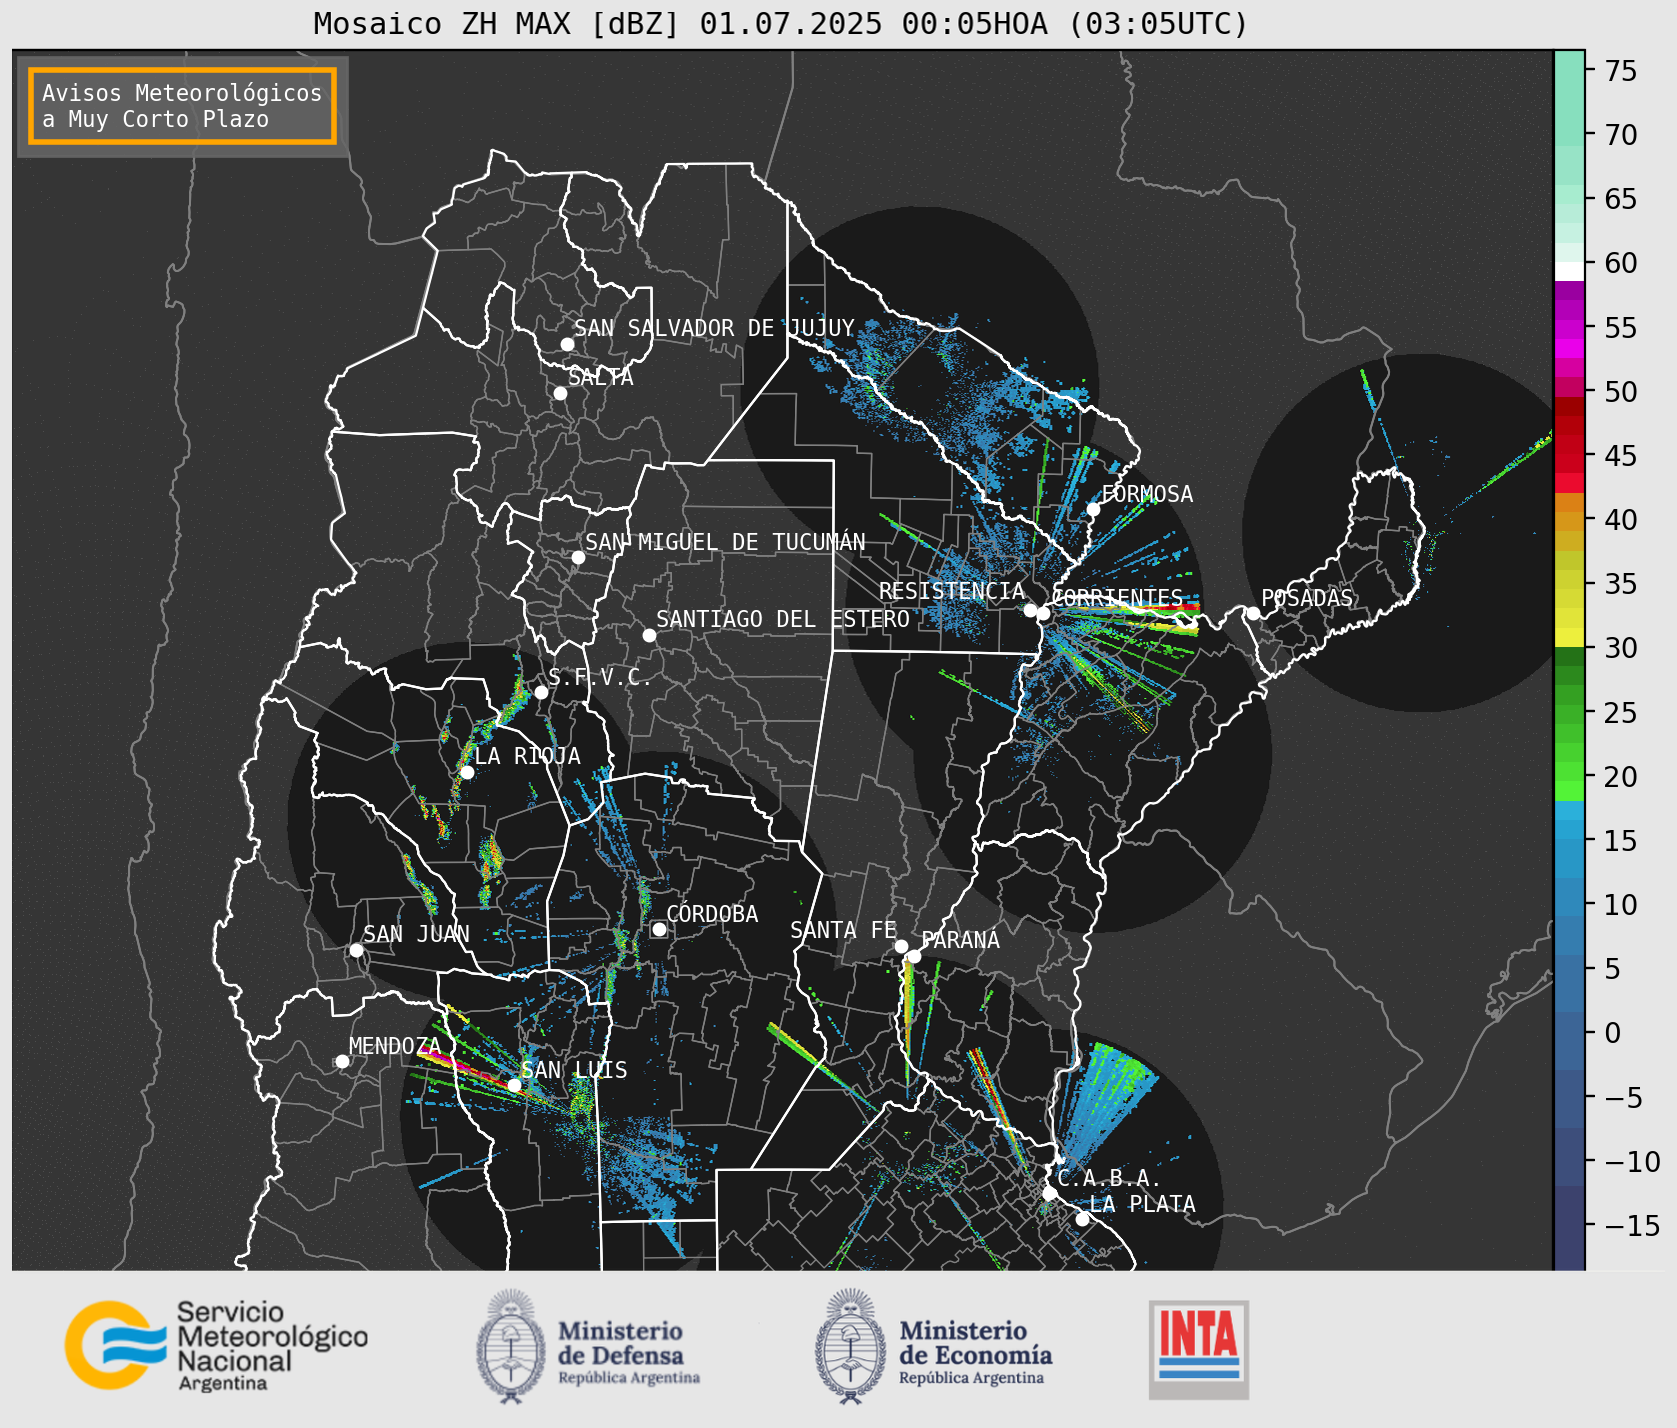Click the −15 dBZ colorbar label
Viewport: 1677px width, 1428px height.
1631,1225
